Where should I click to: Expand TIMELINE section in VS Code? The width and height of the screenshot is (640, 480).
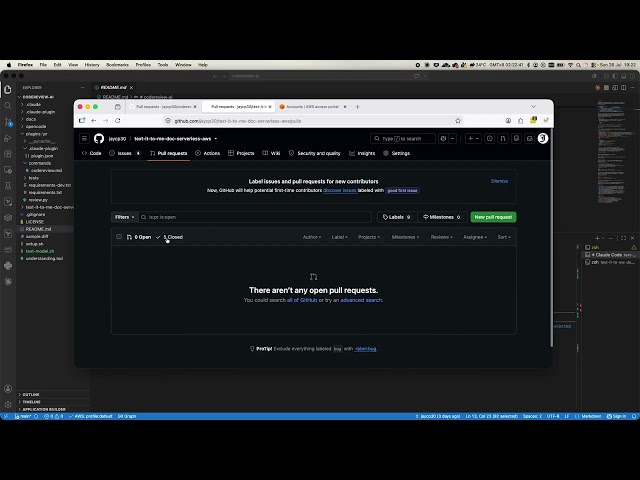coord(31,402)
